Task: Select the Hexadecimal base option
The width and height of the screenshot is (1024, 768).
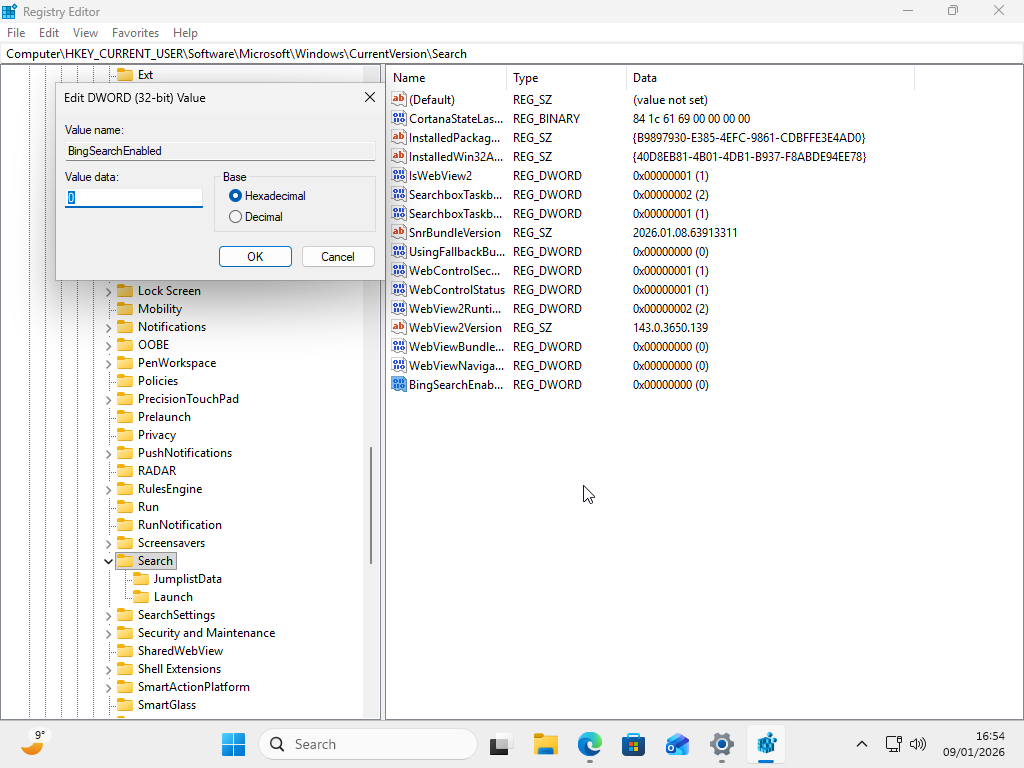Action: [235, 197]
